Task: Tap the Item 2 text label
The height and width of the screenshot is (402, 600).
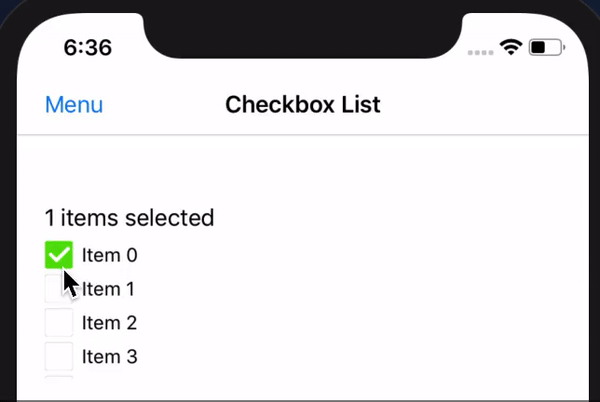Action: tap(109, 323)
